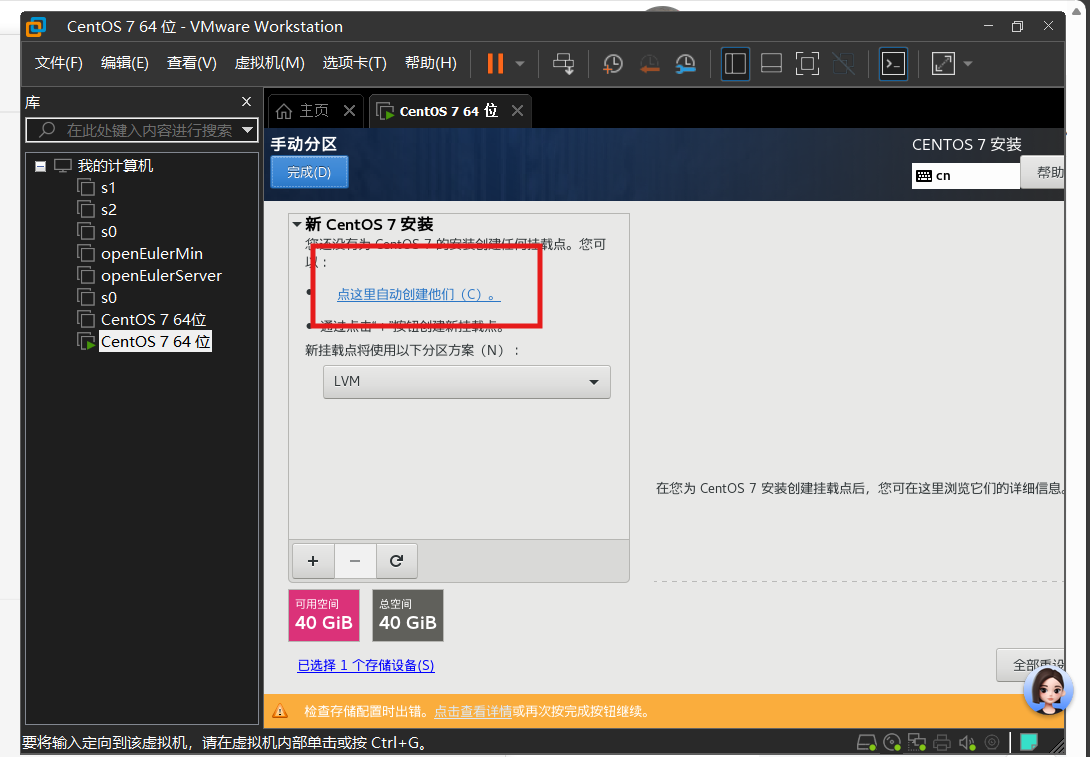The height and width of the screenshot is (757, 1090).
Task: Click the hard disk status icon
Action: pos(865,743)
